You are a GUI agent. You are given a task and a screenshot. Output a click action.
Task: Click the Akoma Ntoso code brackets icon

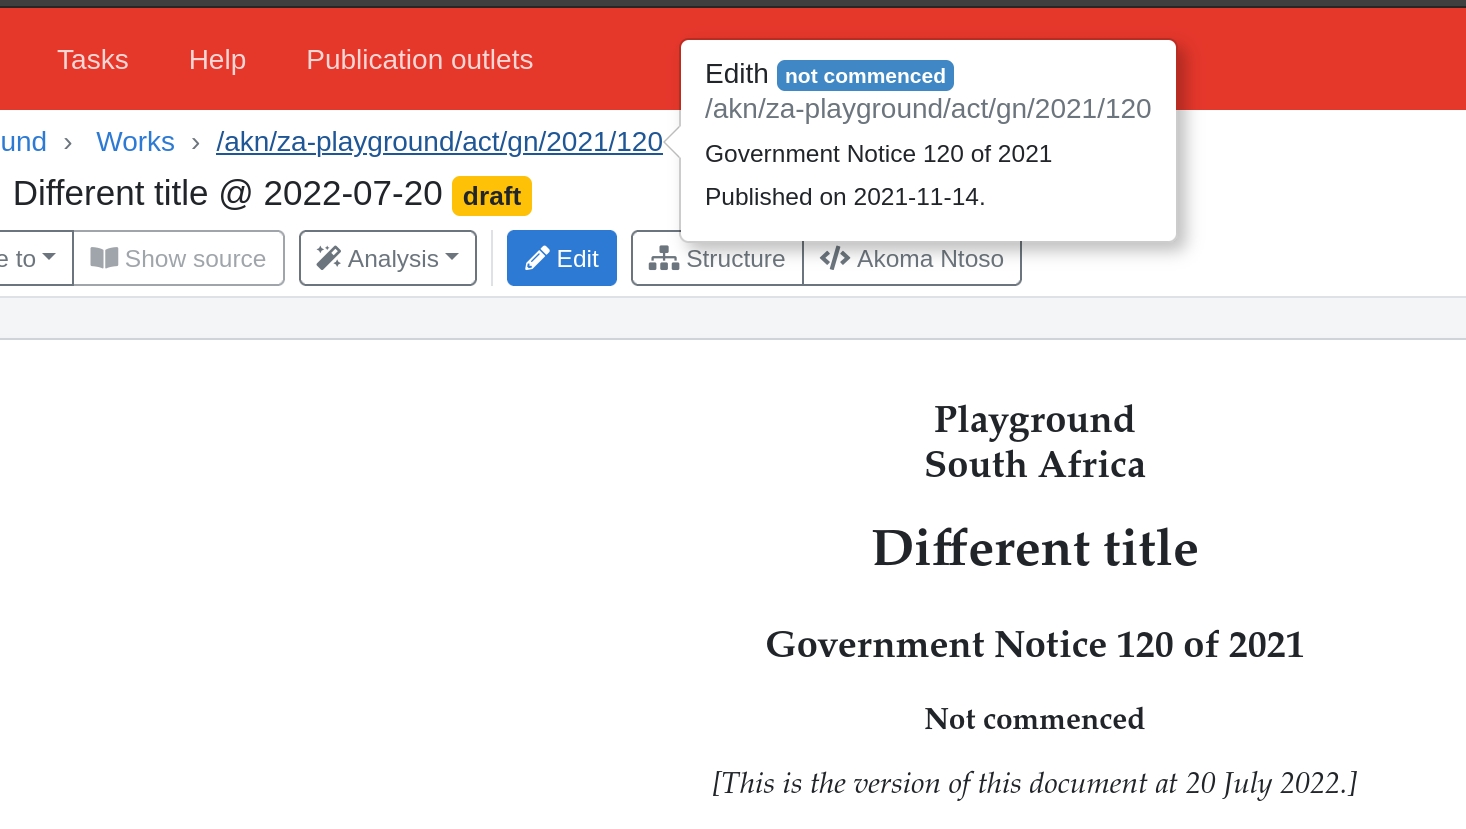(x=834, y=258)
